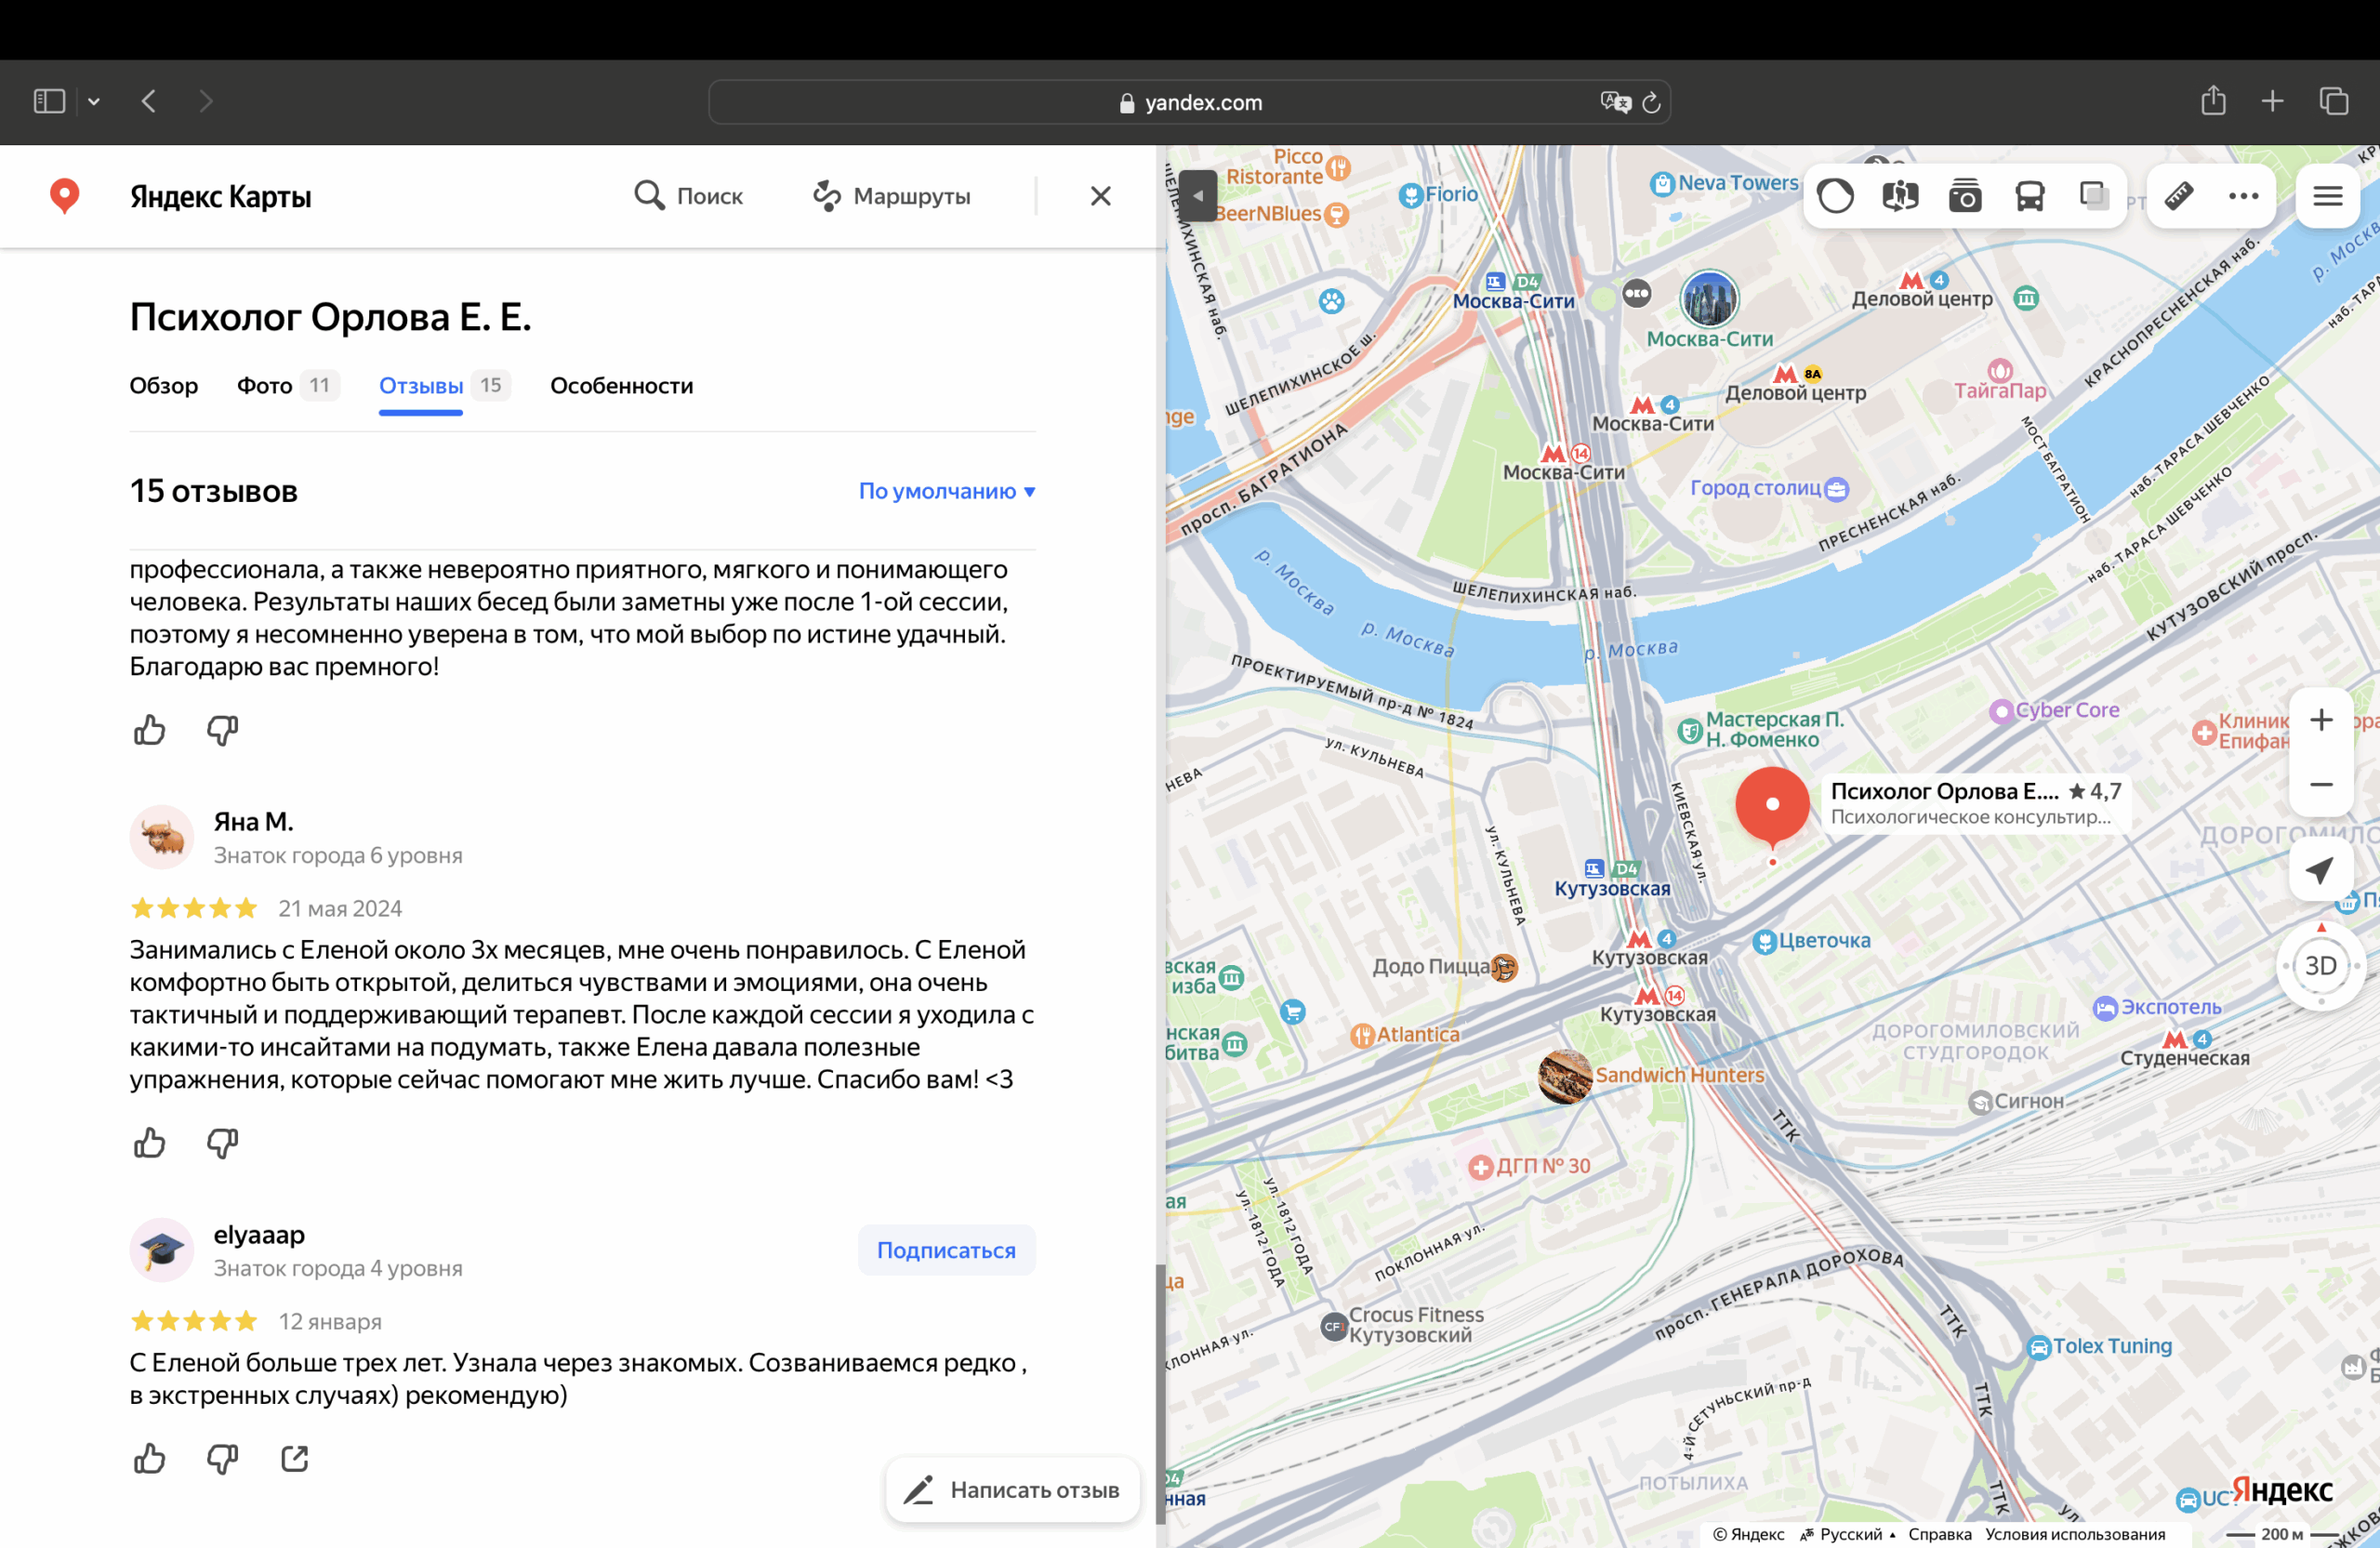Viewport: 2380px width, 1548px height.
Task: Open street panorama view on the map
Action: pos(1899,196)
